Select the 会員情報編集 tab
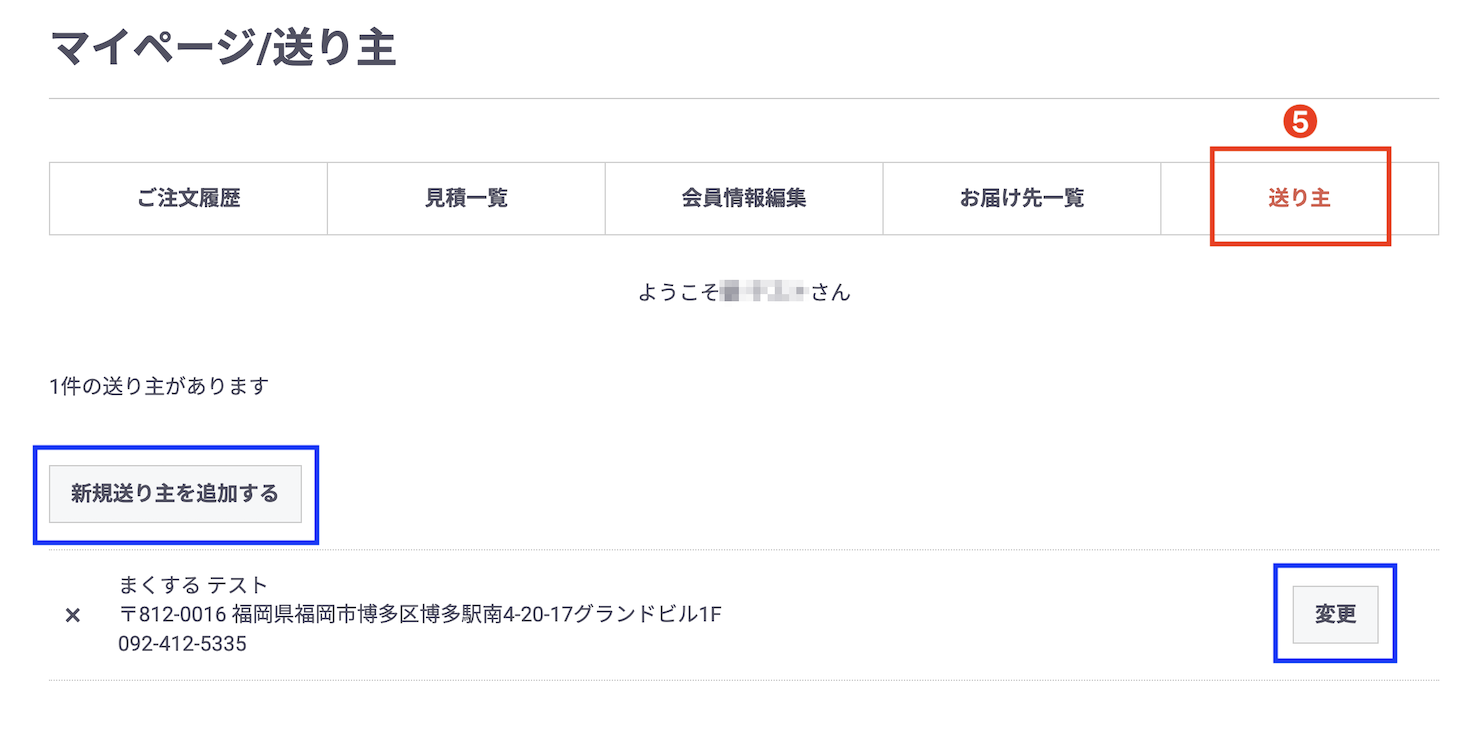This screenshot has height=737, width=1470. [743, 198]
